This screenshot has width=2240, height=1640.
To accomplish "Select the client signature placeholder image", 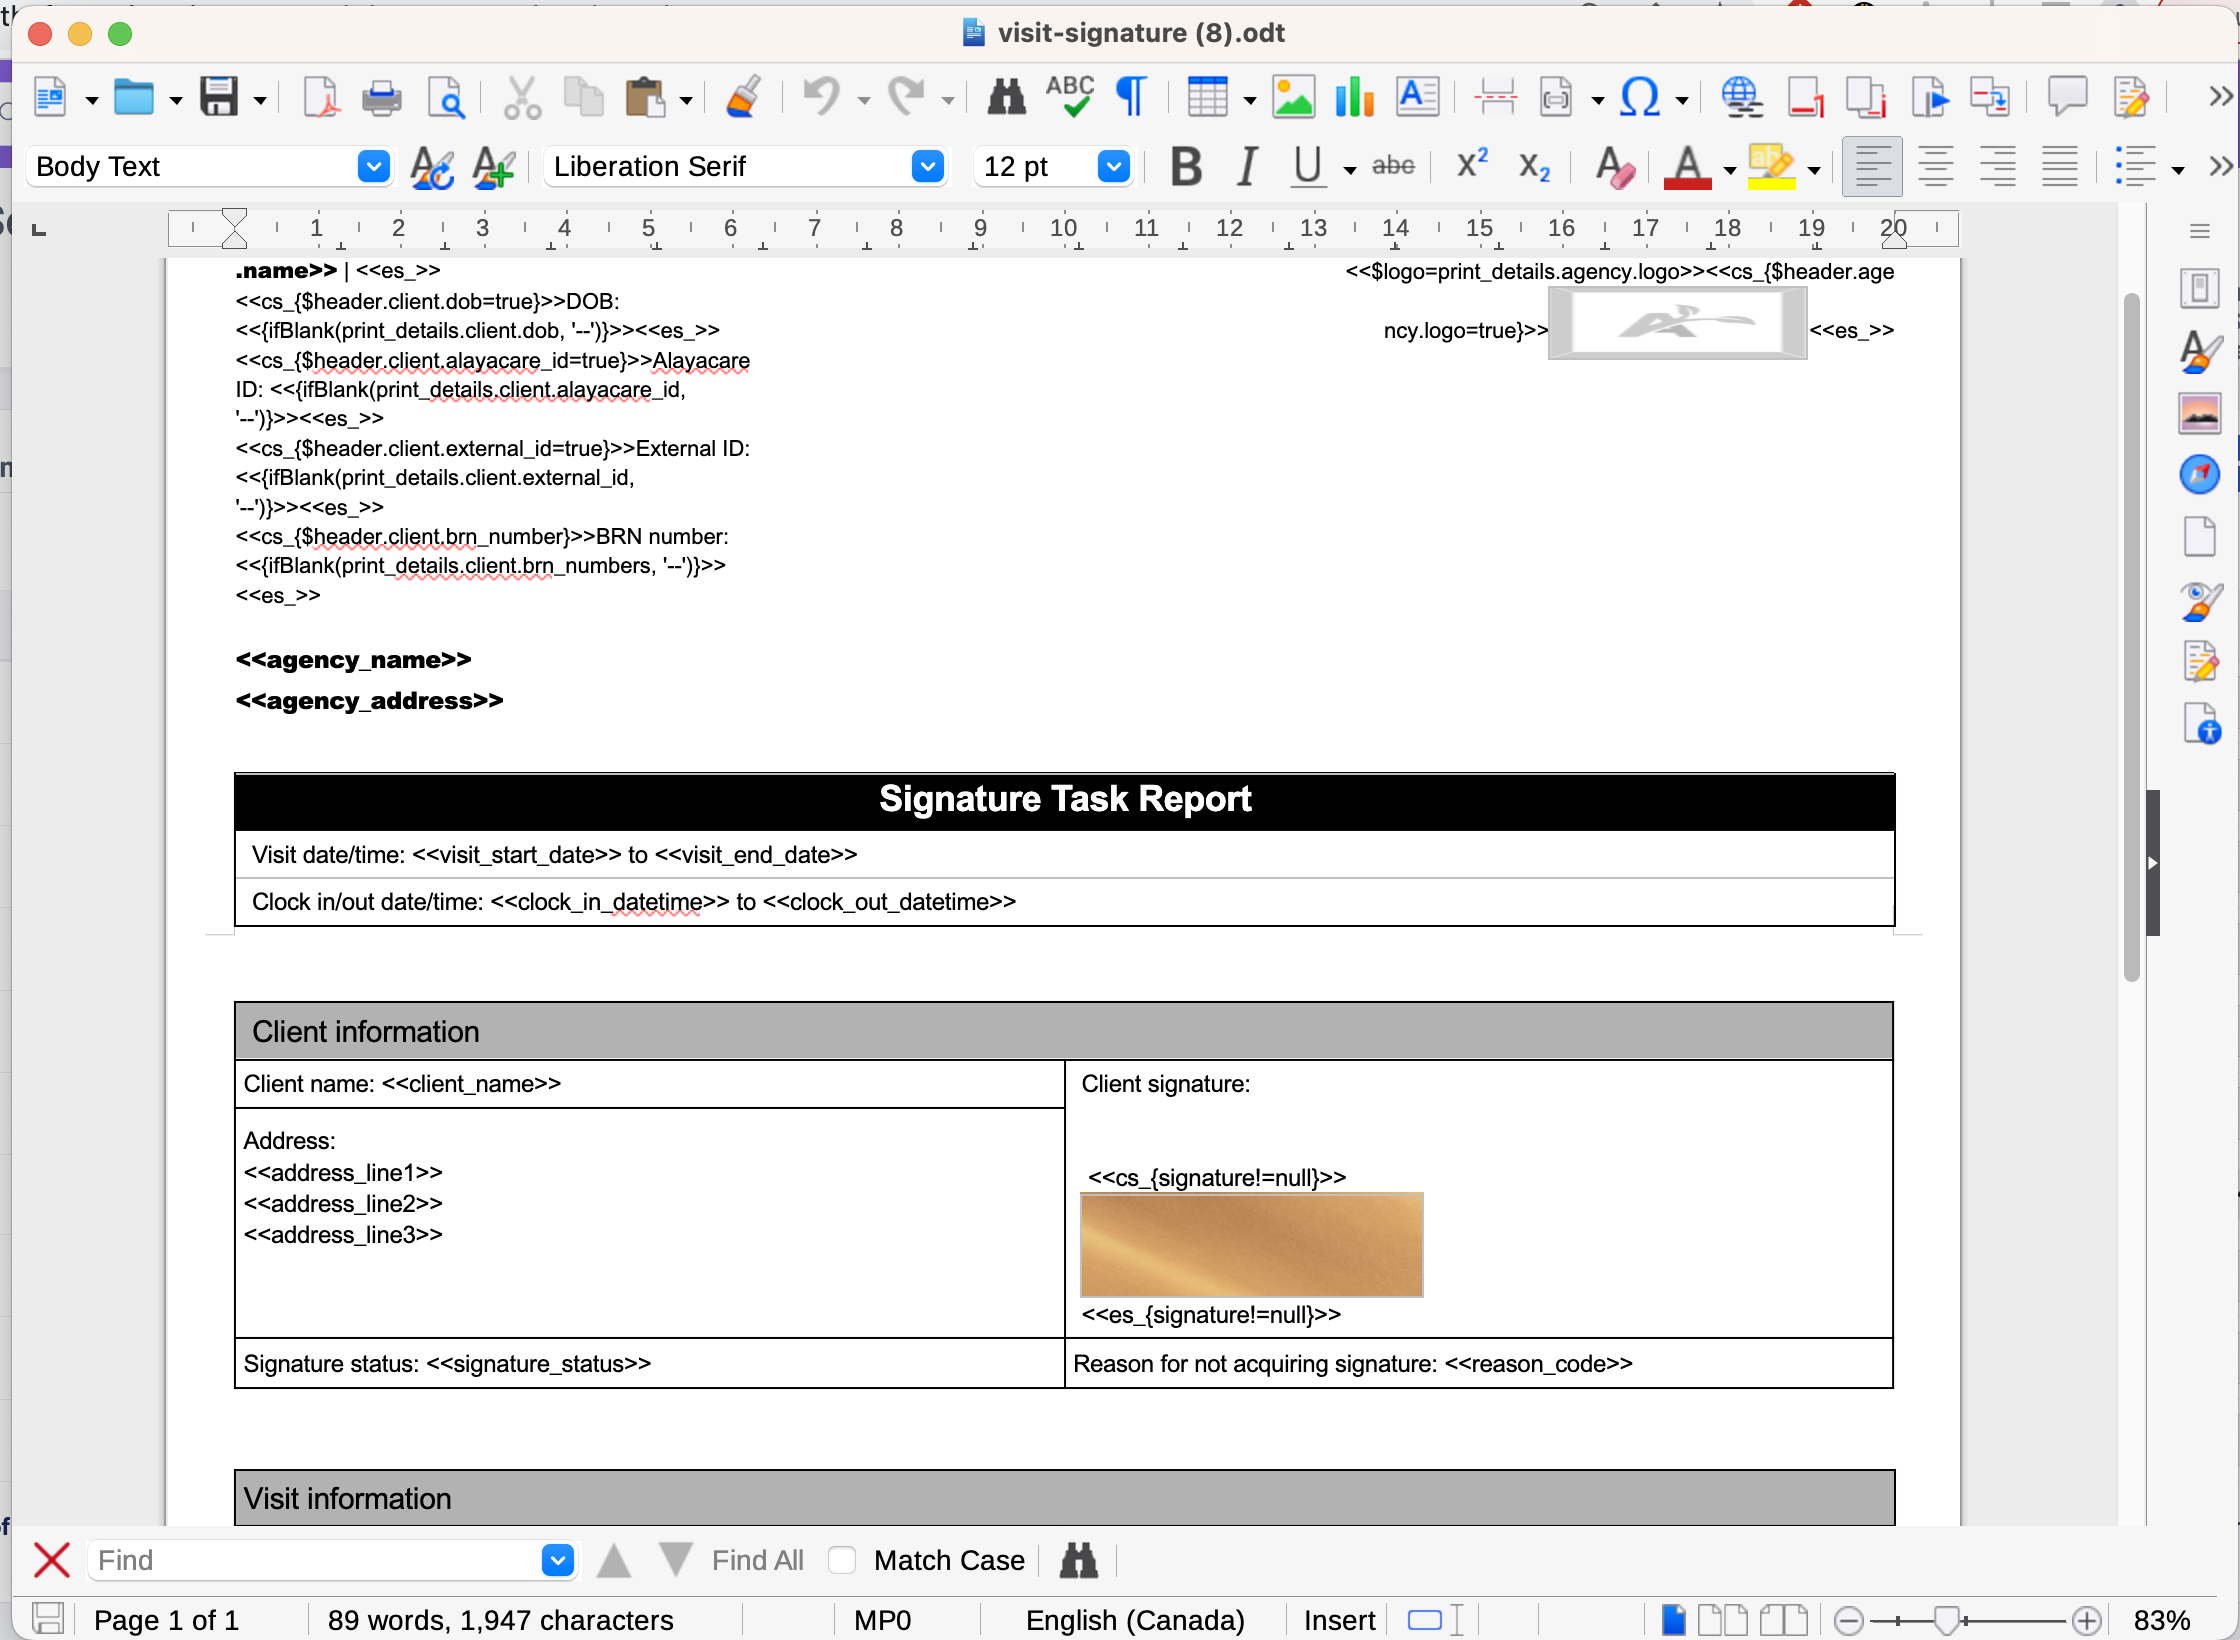I will pos(1251,1244).
